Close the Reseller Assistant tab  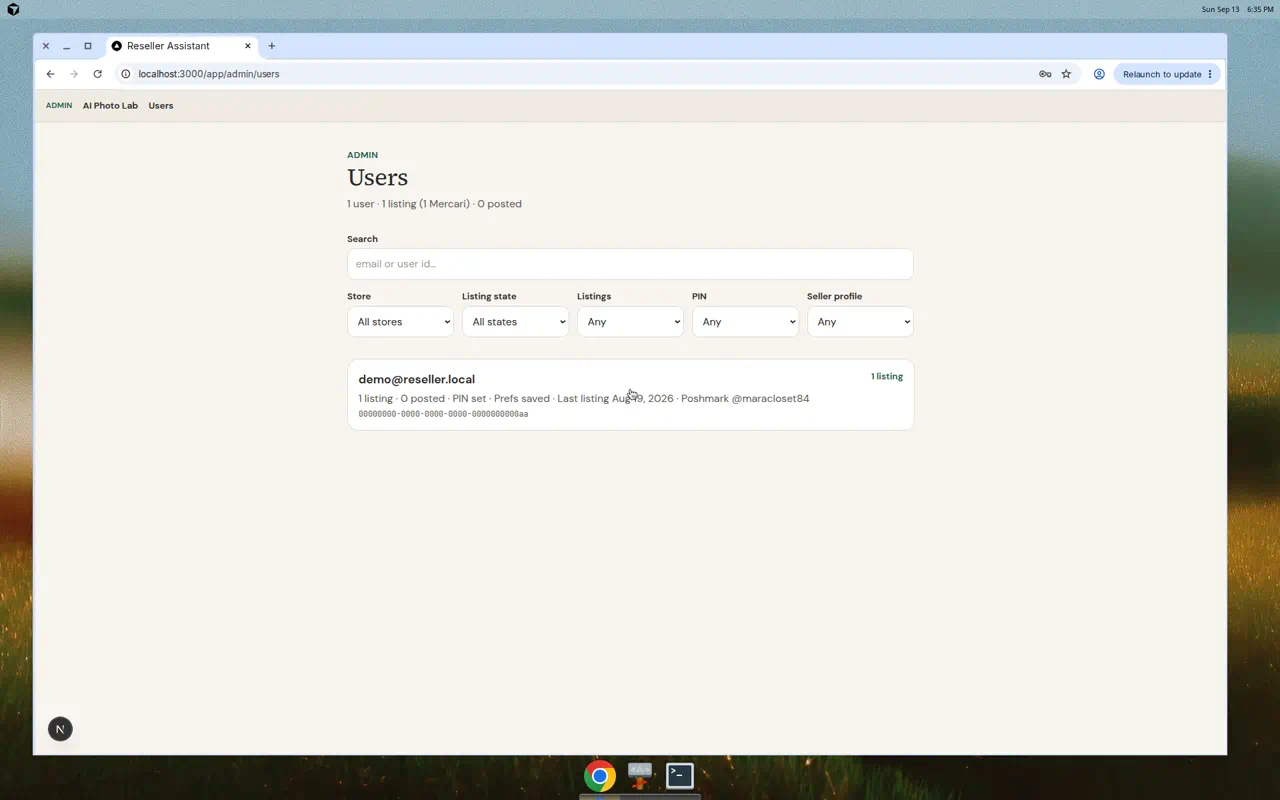coord(248,46)
